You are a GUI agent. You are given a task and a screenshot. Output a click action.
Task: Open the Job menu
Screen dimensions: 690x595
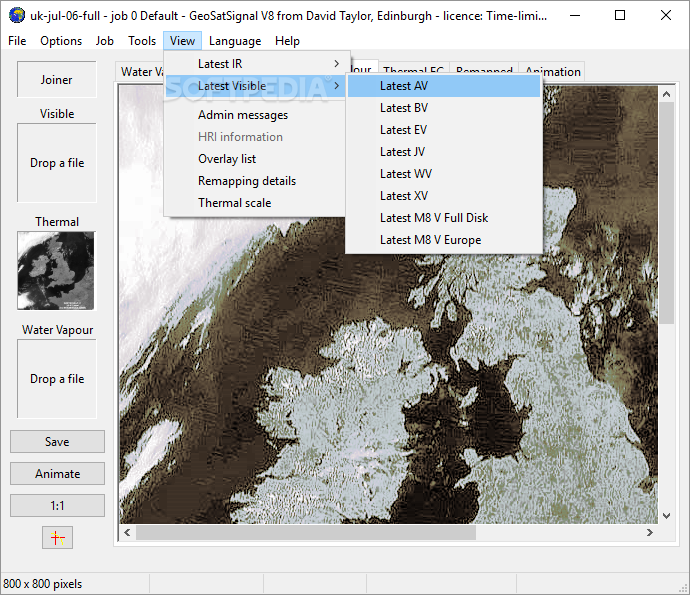pos(105,41)
